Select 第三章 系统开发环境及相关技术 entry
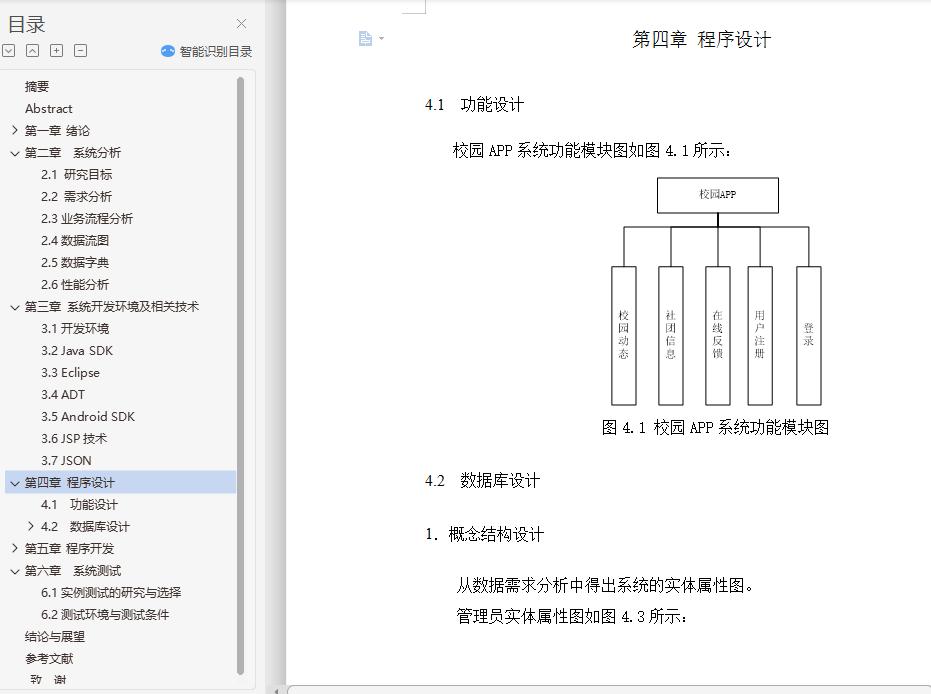931x694 pixels. (112, 306)
